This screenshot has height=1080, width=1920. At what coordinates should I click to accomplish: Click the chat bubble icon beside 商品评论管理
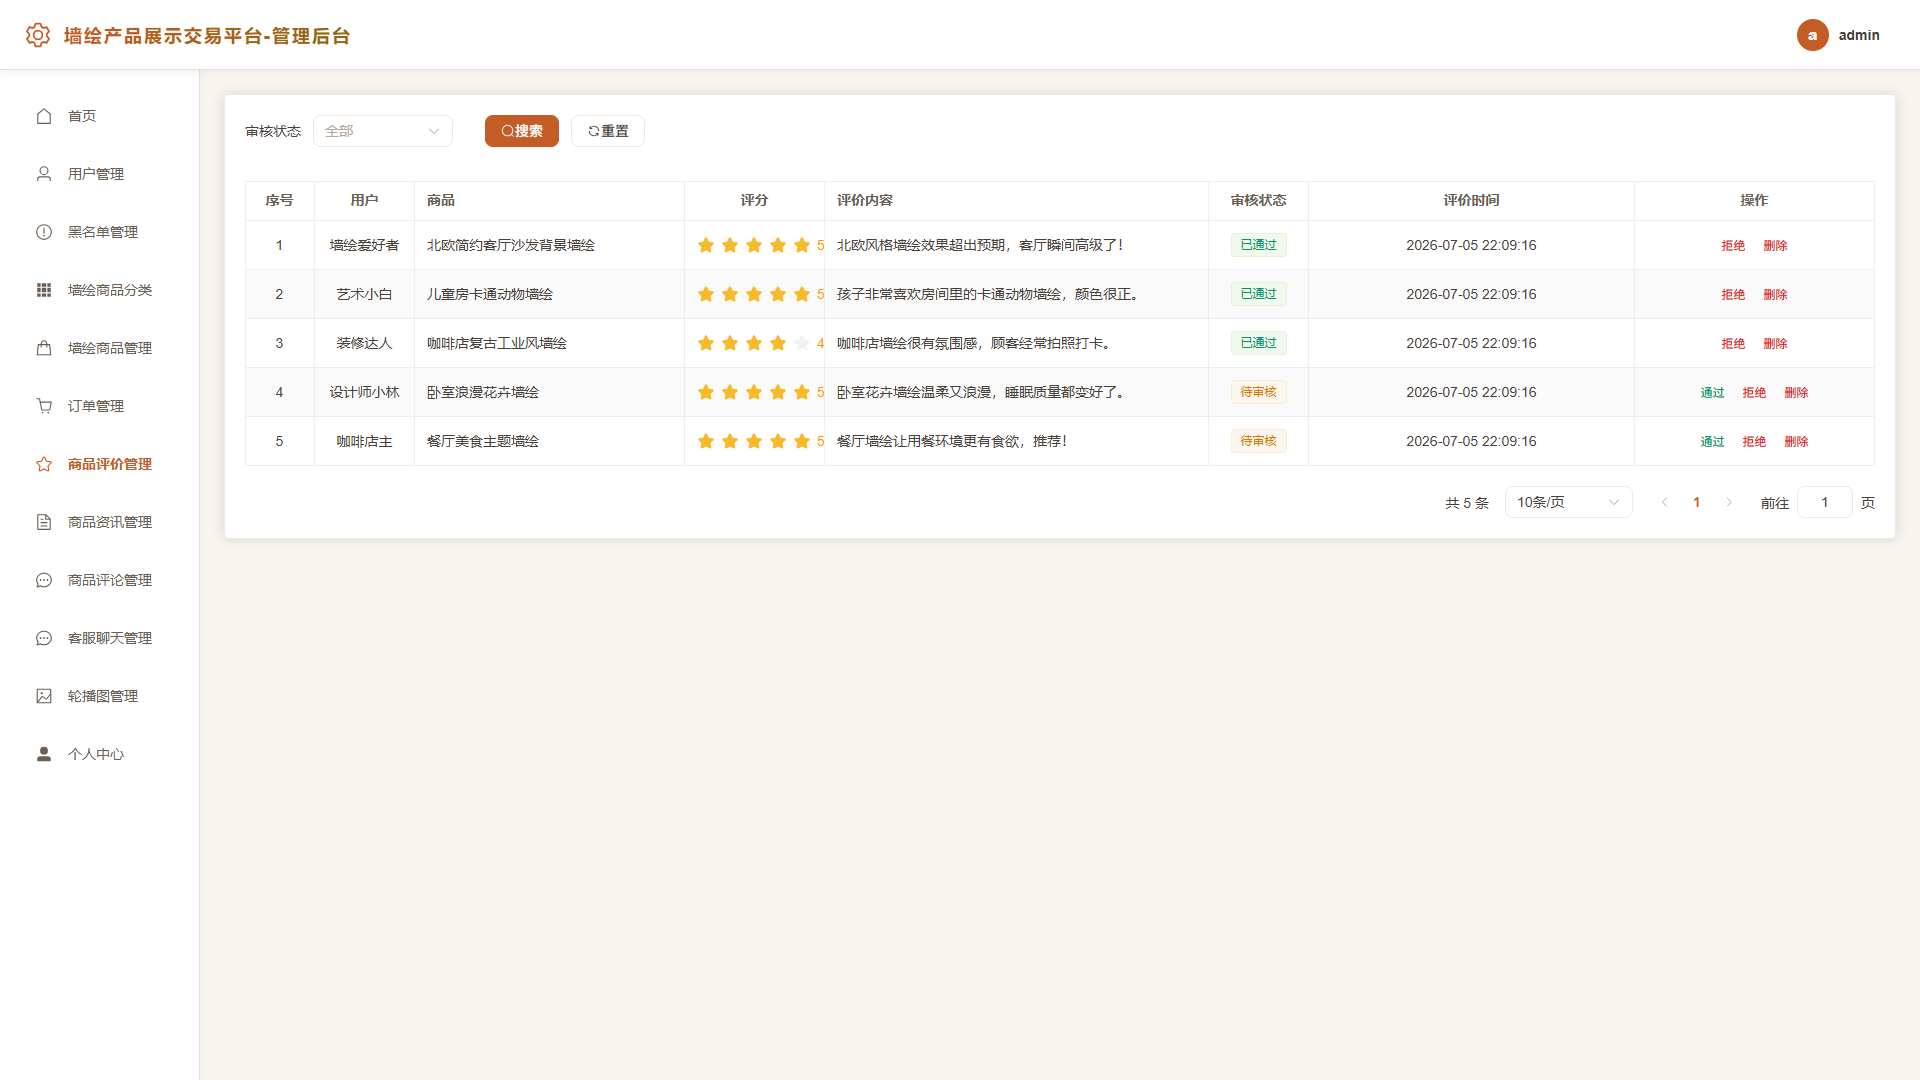[x=44, y=580]
